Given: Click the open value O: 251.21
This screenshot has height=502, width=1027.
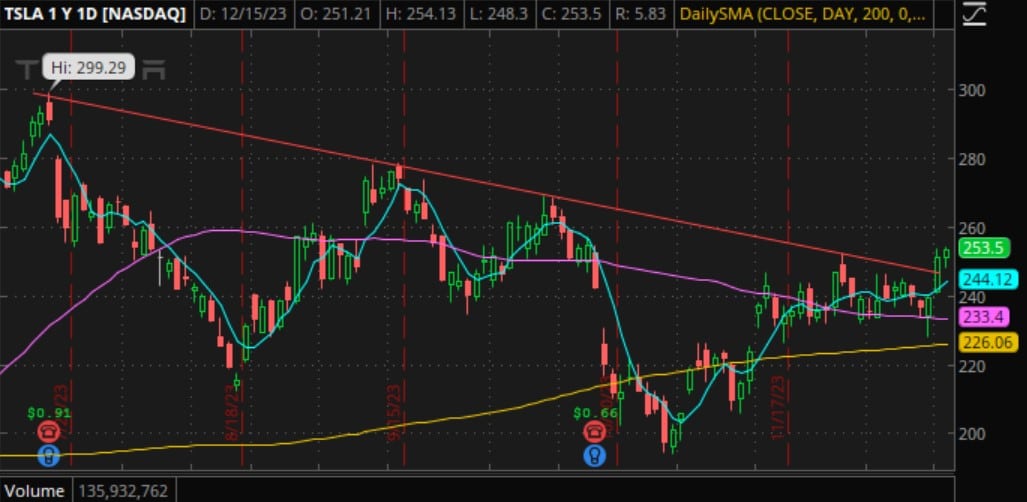Looking at the screenshot, I should point(335,14).
